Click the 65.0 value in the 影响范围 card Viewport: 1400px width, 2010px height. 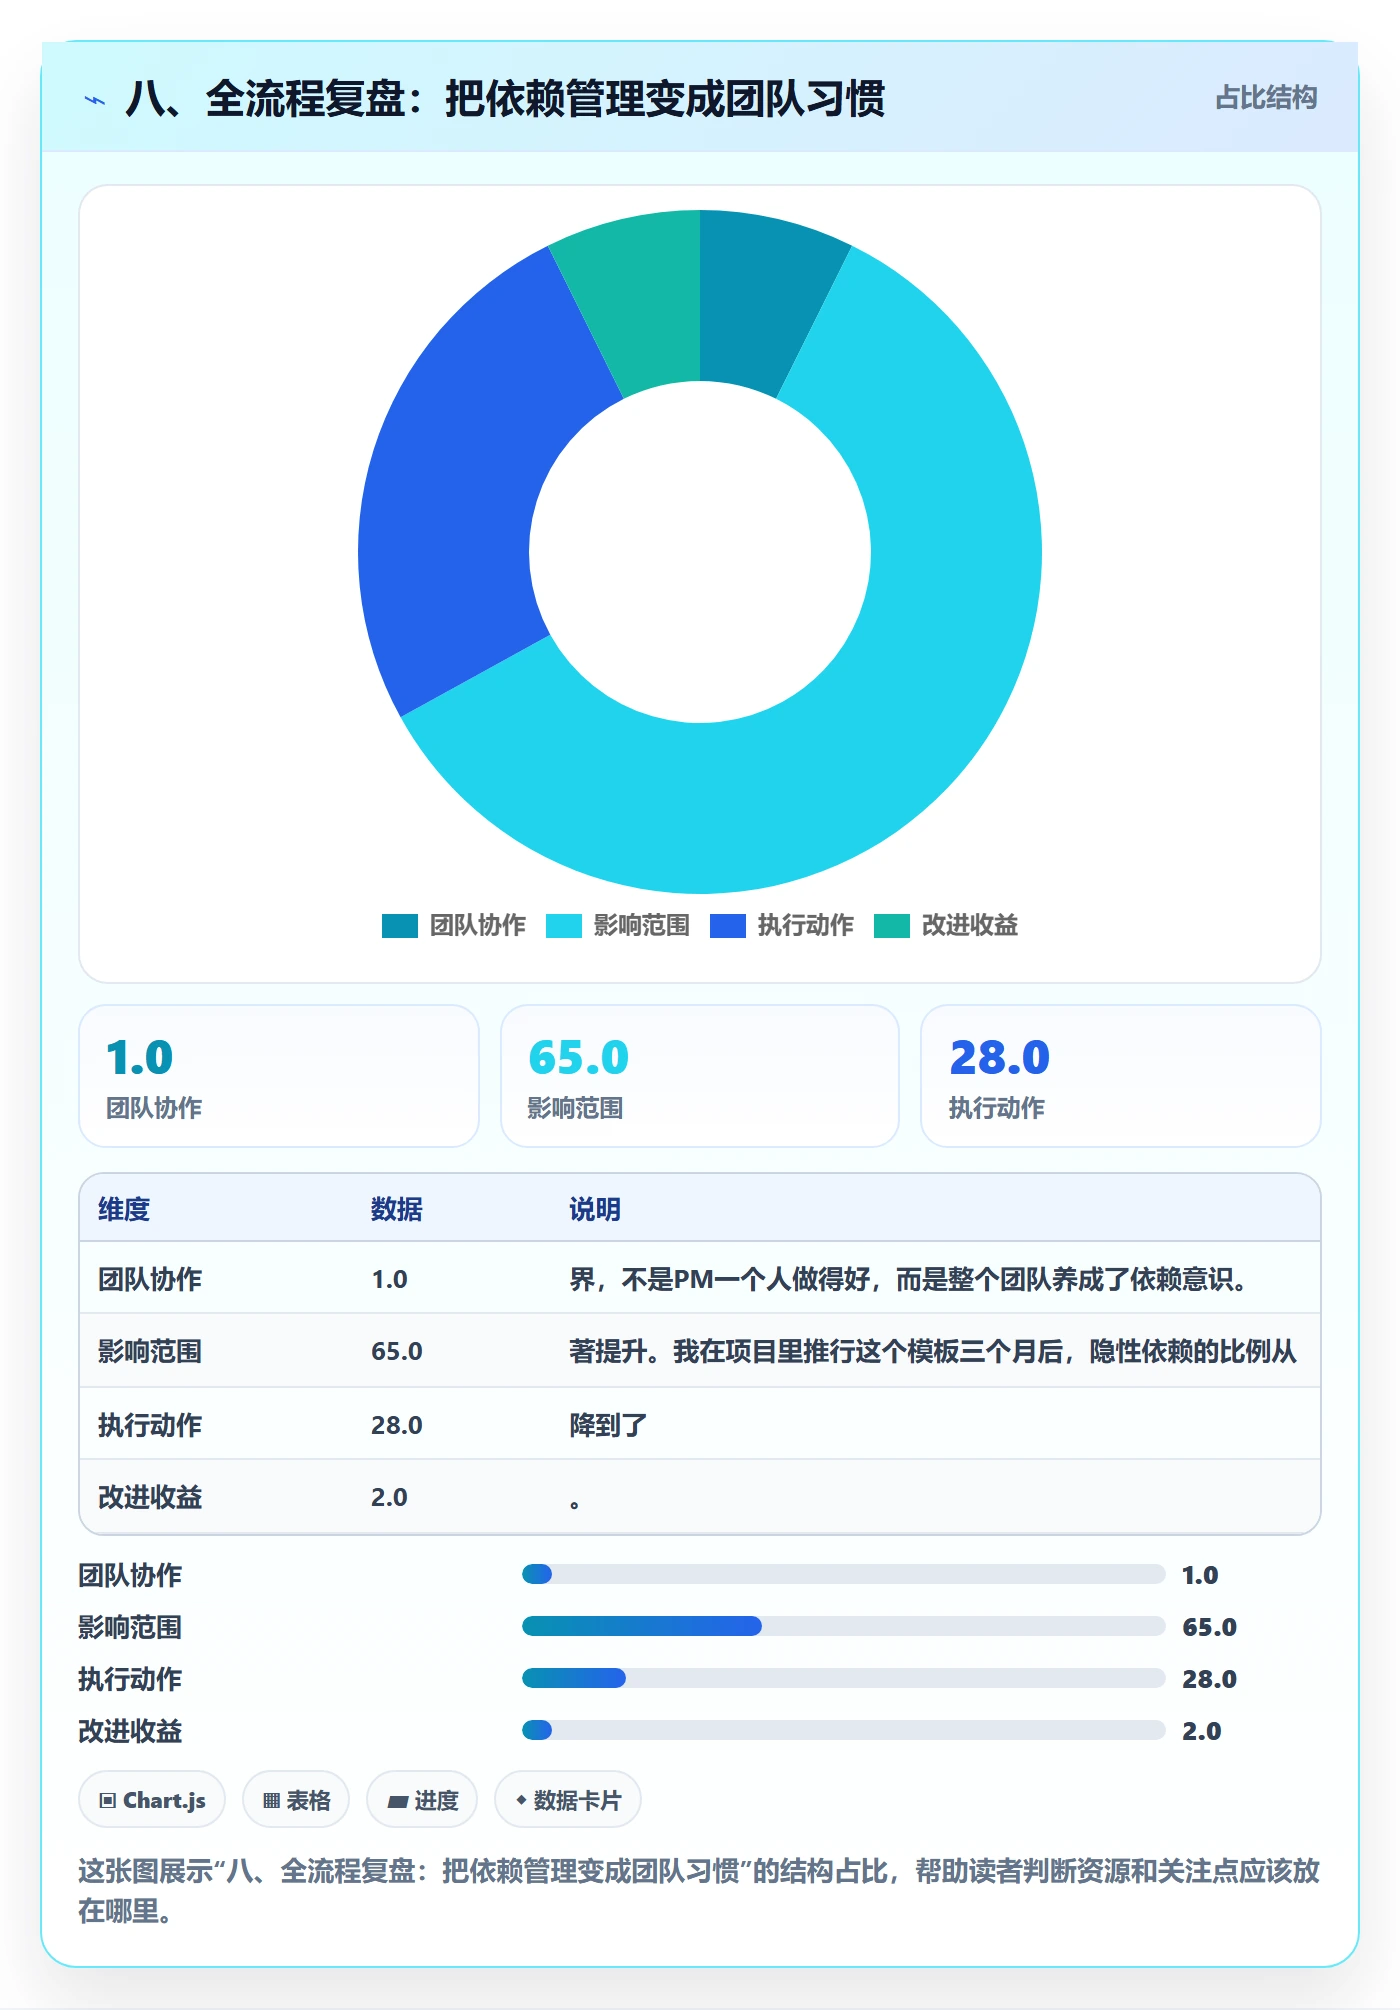pyautogui.click(x=579, y=1057)
